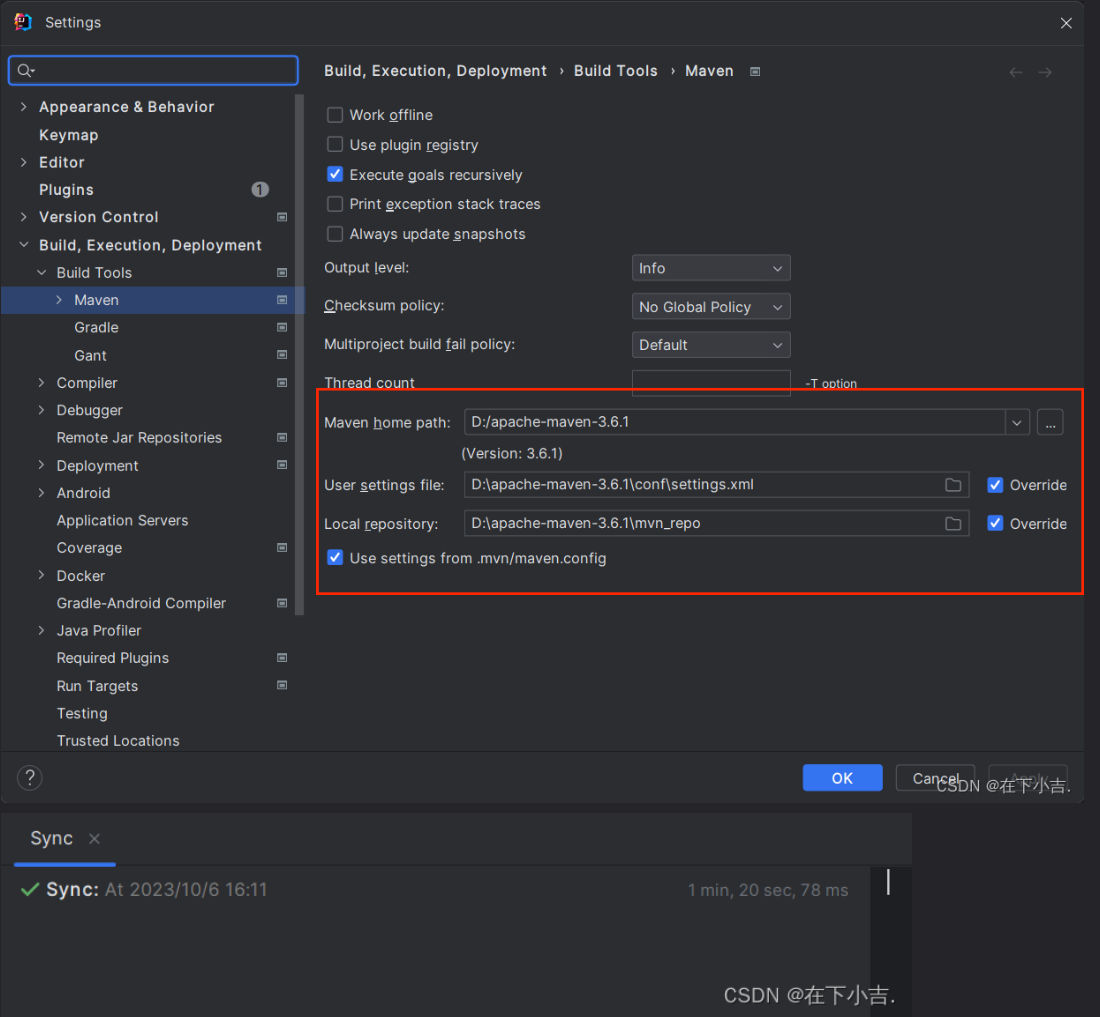1100x1017 pixels.
Task: Select Testing in settings tree
Action: tap(82, 713)
